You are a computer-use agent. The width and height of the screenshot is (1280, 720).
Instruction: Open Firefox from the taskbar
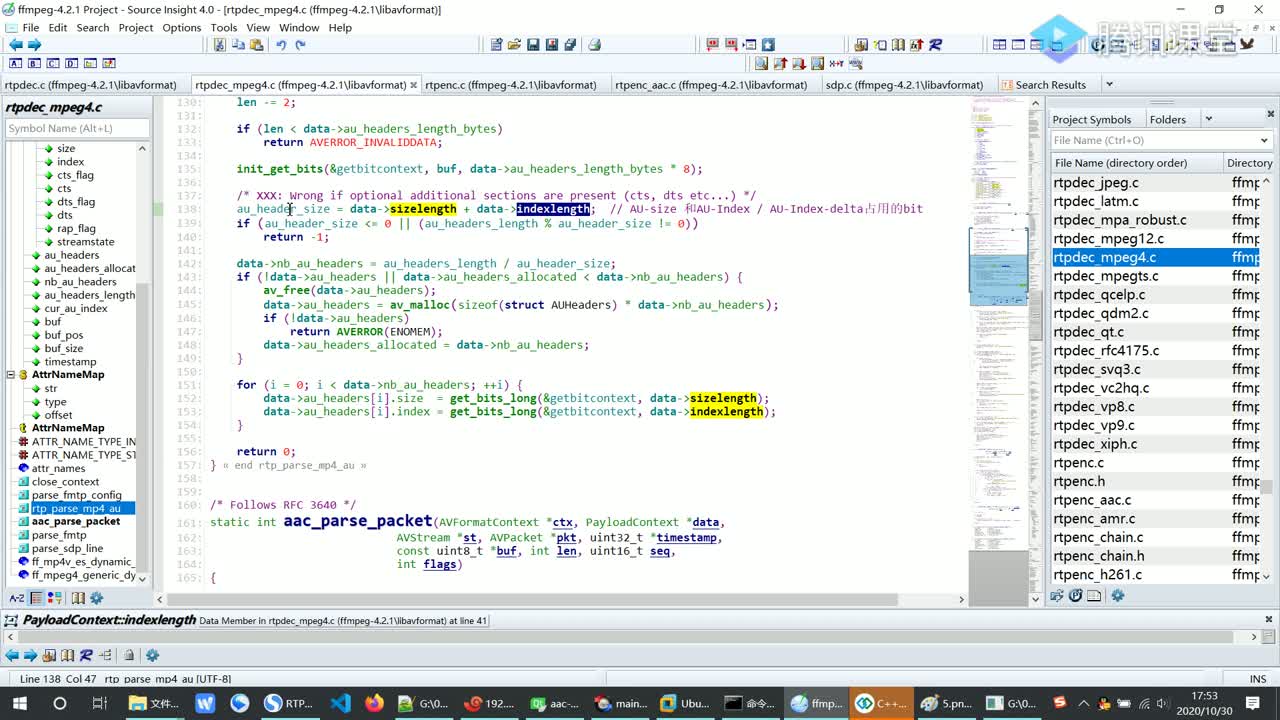[374, 703]
